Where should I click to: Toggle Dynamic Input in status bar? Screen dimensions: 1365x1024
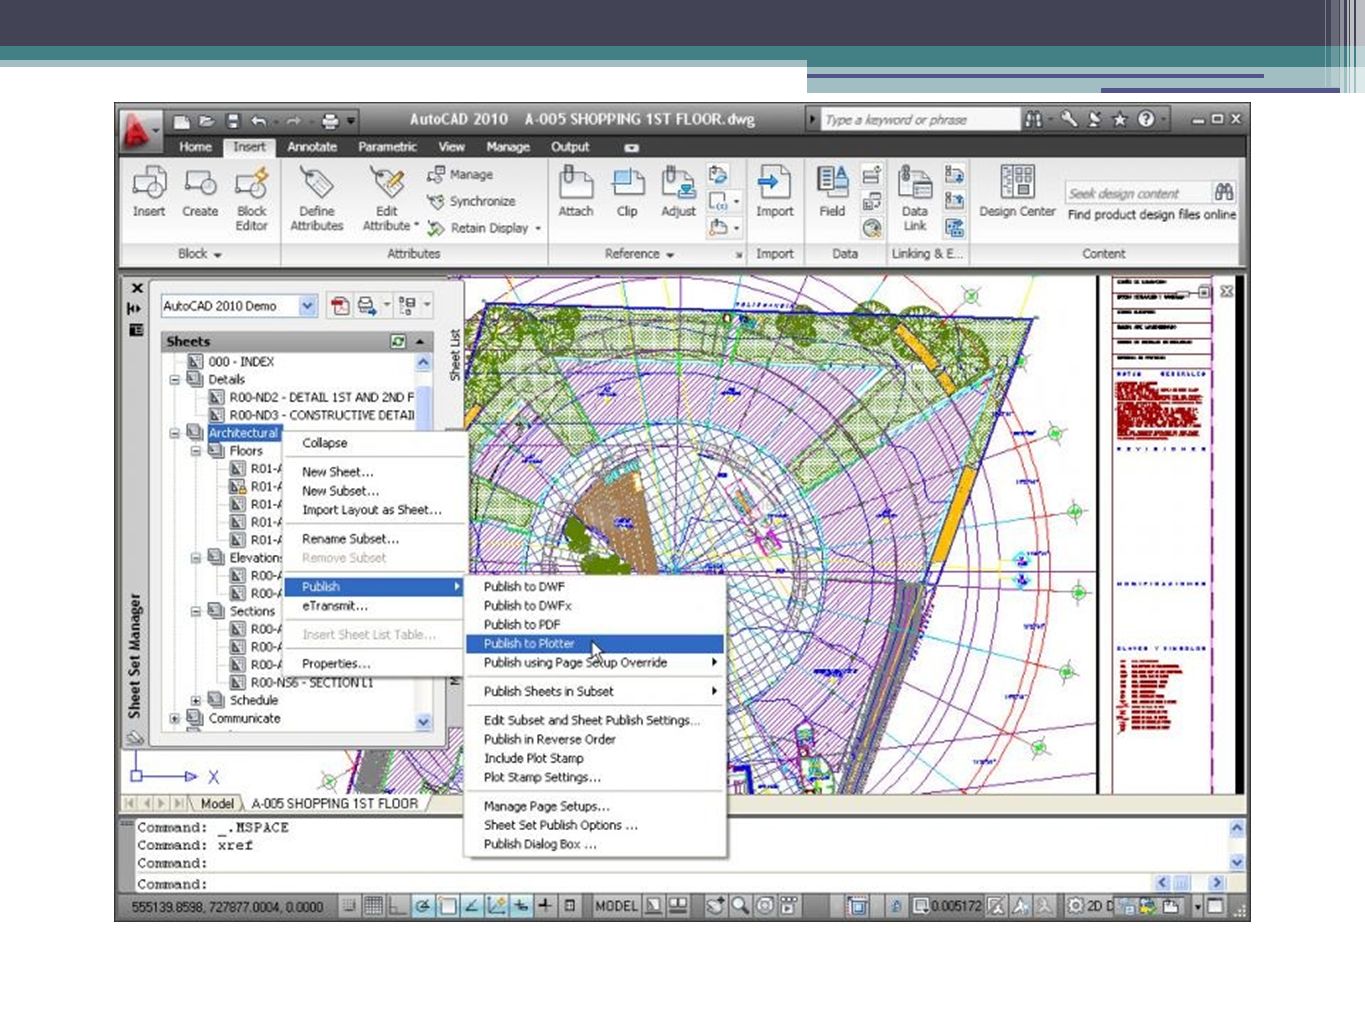point(521,906)
